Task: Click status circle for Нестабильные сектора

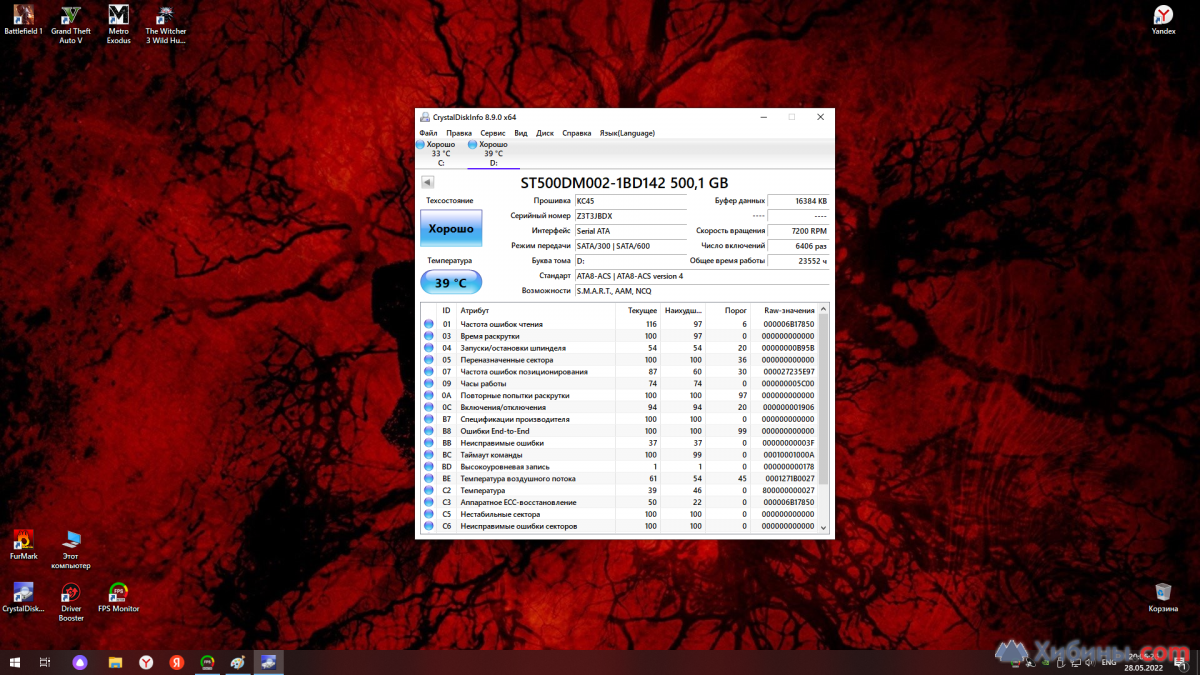Action: [429, 514]
